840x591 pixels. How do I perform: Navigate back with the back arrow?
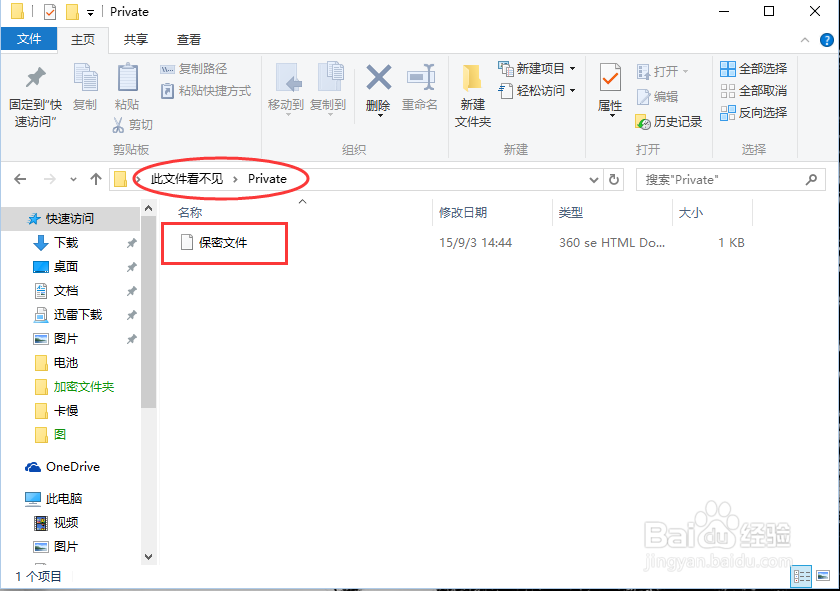click(20, 179)
